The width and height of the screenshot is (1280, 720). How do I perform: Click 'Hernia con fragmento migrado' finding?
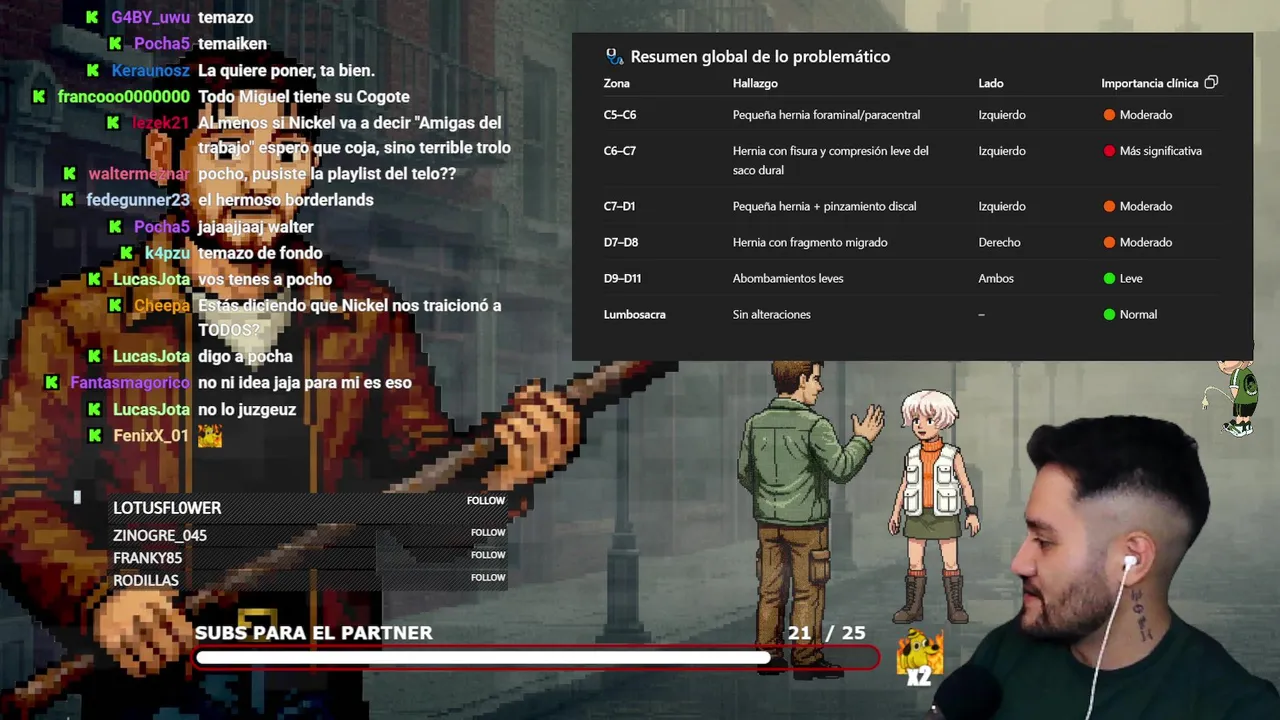(x=810, y=242)
